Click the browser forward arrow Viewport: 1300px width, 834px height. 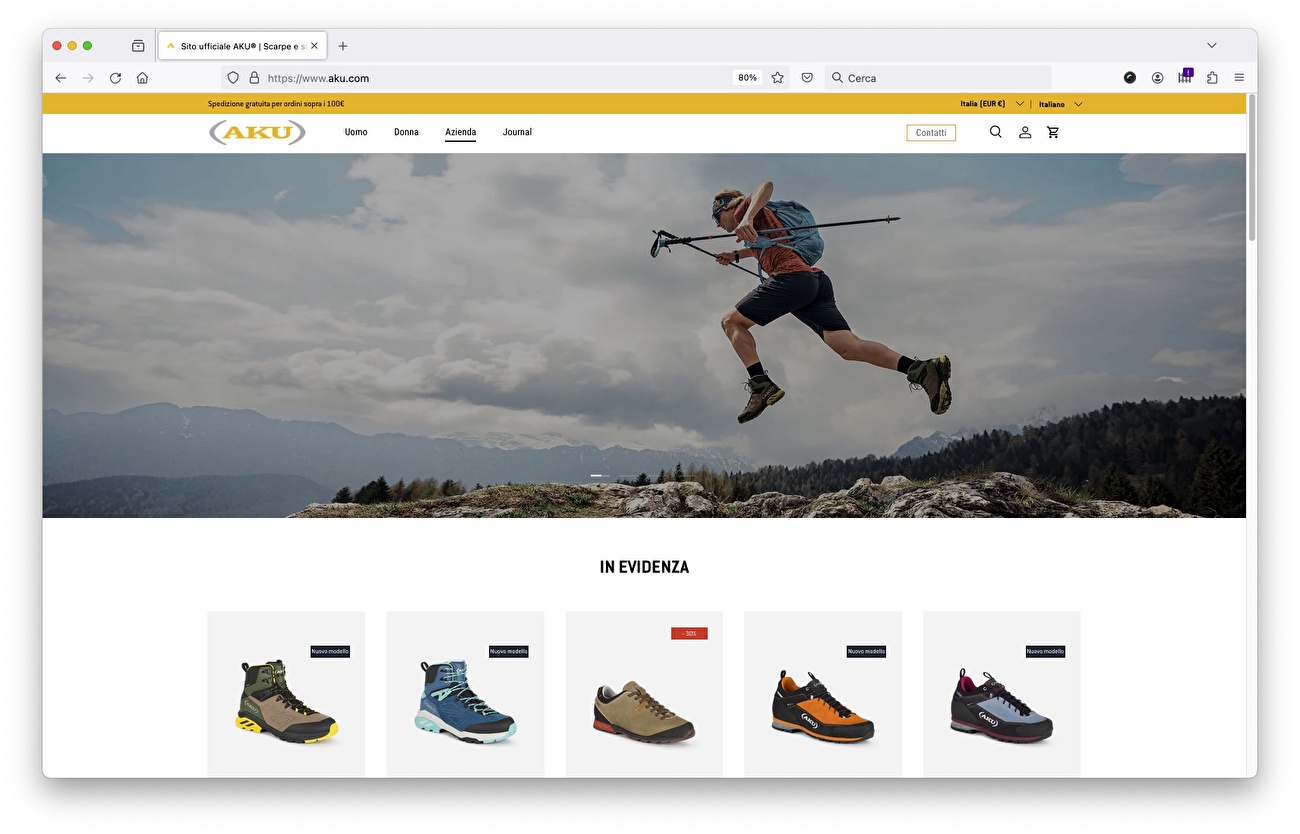(x=88, y=78)
